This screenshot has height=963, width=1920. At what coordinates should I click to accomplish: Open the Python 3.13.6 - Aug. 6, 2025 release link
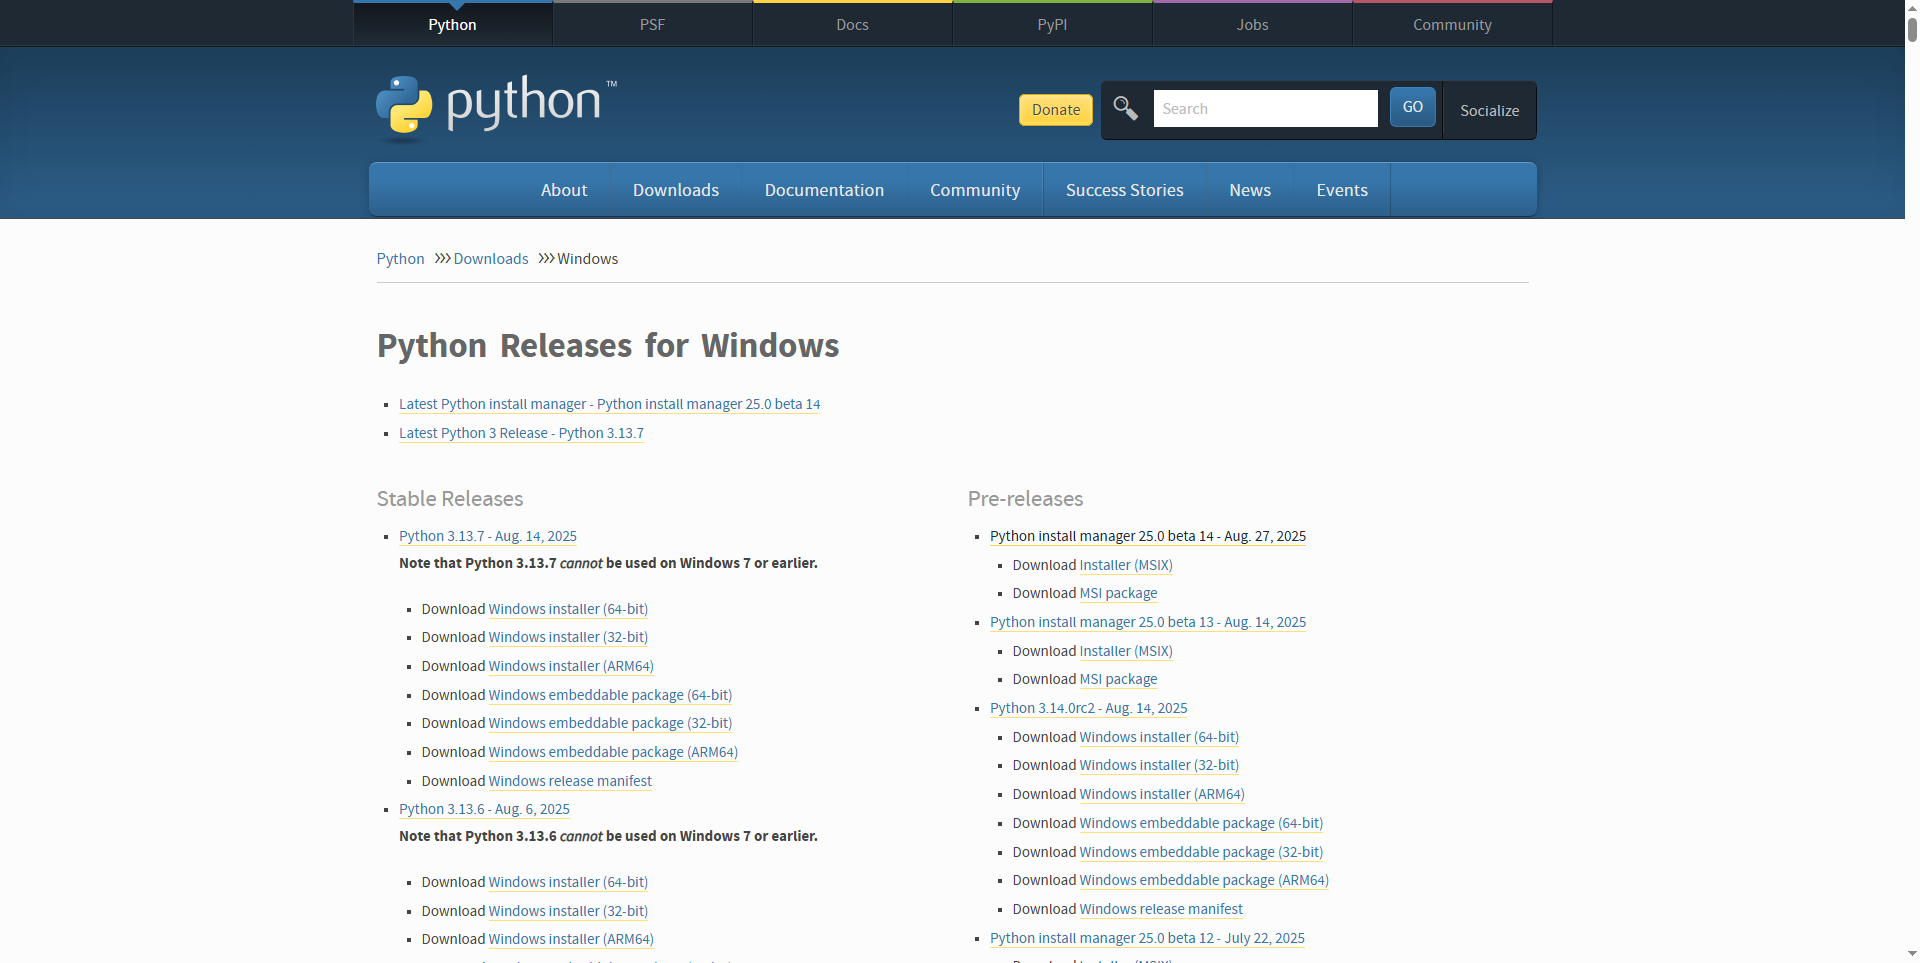point(484,809)
